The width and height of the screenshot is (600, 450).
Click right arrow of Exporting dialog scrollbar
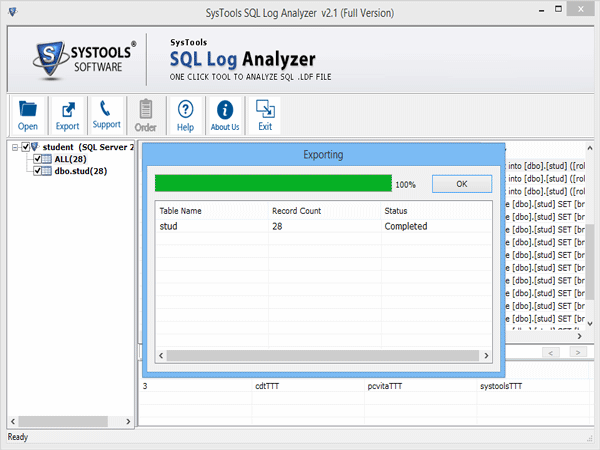click(x=486, y=355)
